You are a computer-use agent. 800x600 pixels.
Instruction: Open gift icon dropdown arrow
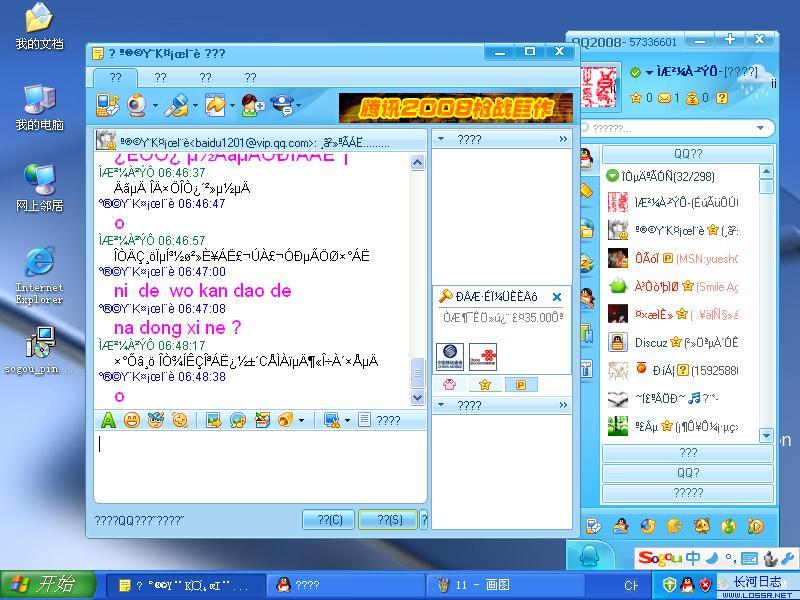(302, 420)
